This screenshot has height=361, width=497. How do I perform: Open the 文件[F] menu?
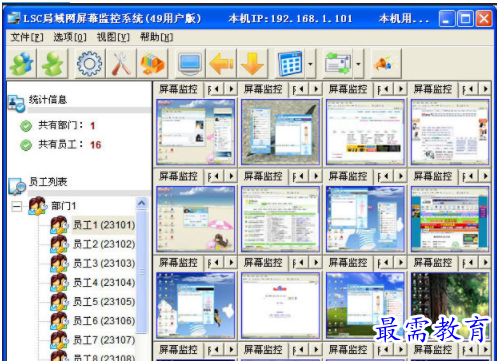pyautogui.click(x=27, y=37)
